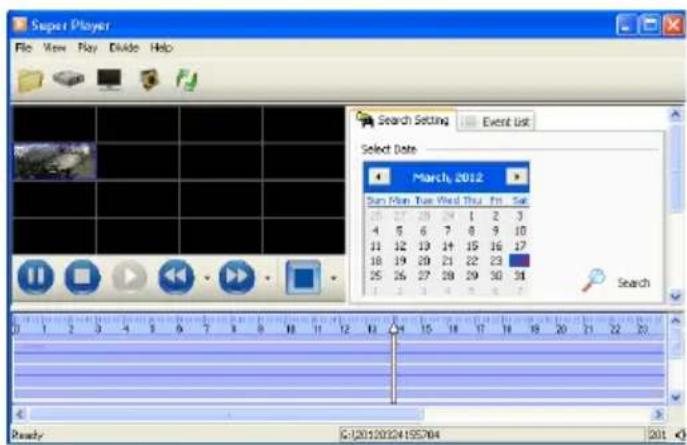Click hour 22 on the timeline ruler
This screenshot has width=687, height=445.
[x=615, y=329]
